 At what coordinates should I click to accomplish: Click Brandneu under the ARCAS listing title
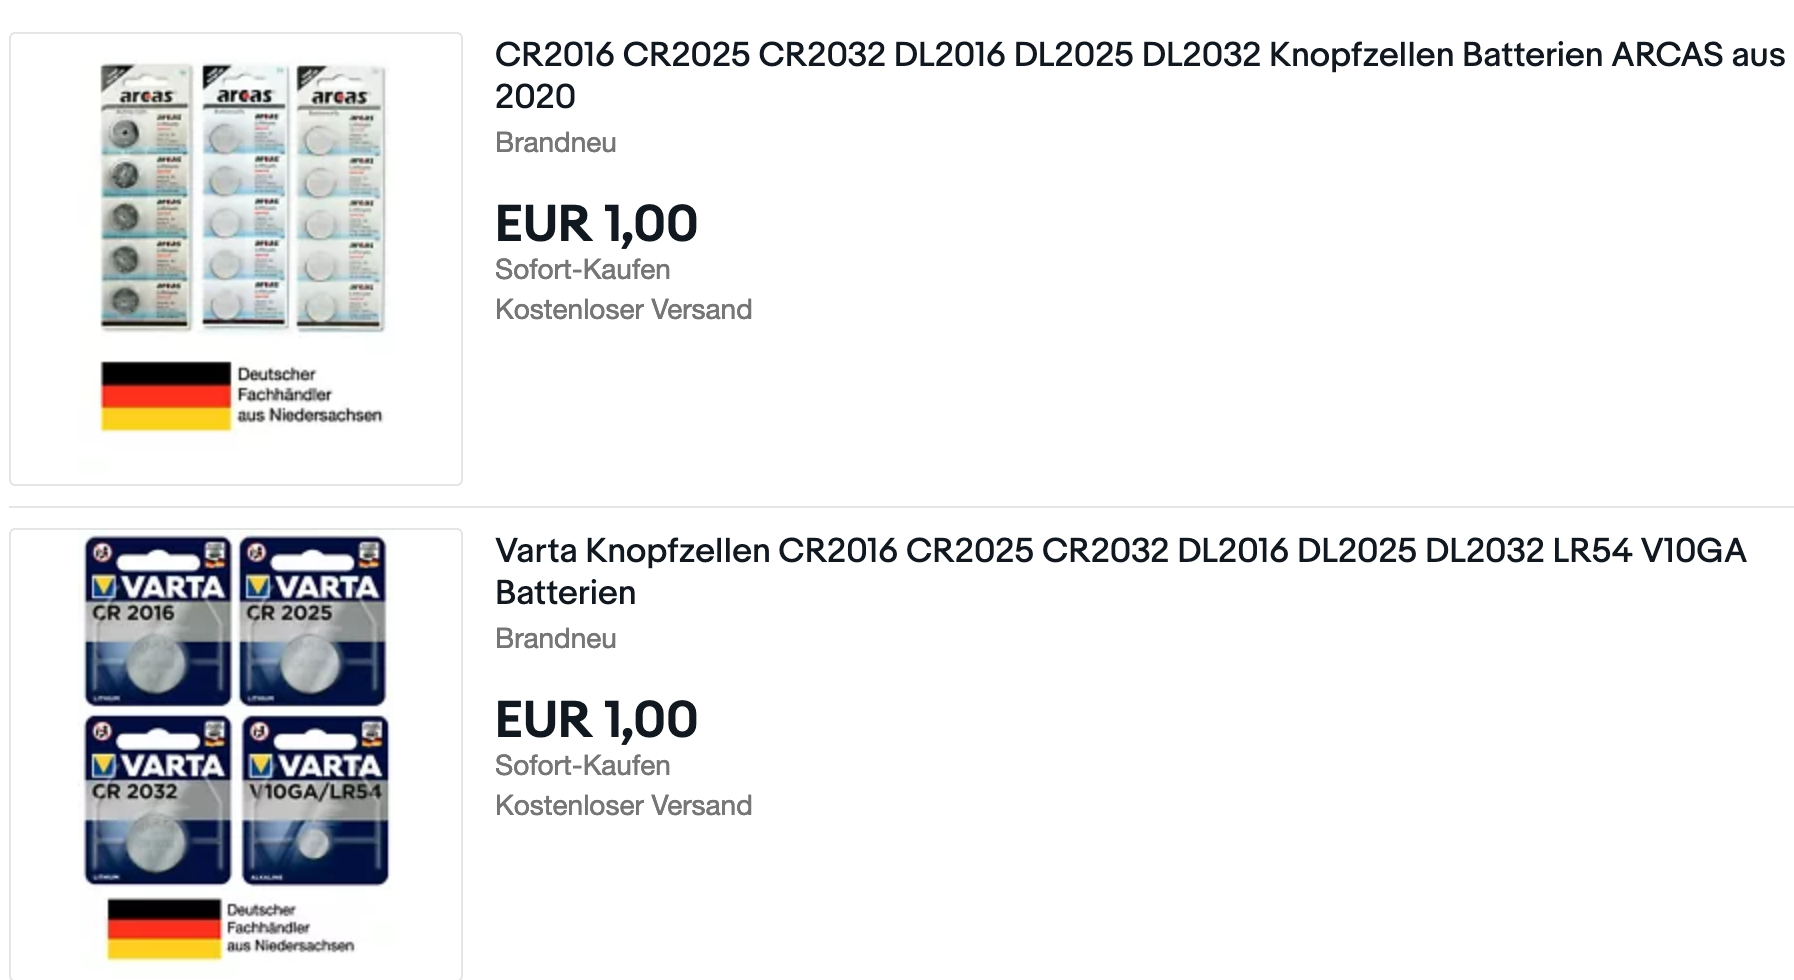pyautogui.click(x=555, y=142)
